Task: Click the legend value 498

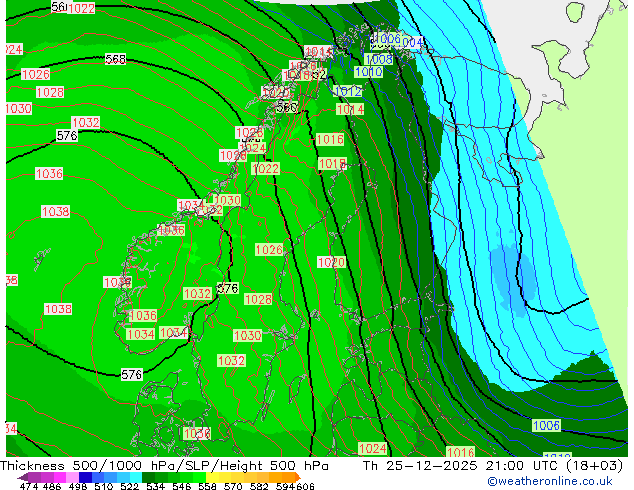Action: pos(78,486)
